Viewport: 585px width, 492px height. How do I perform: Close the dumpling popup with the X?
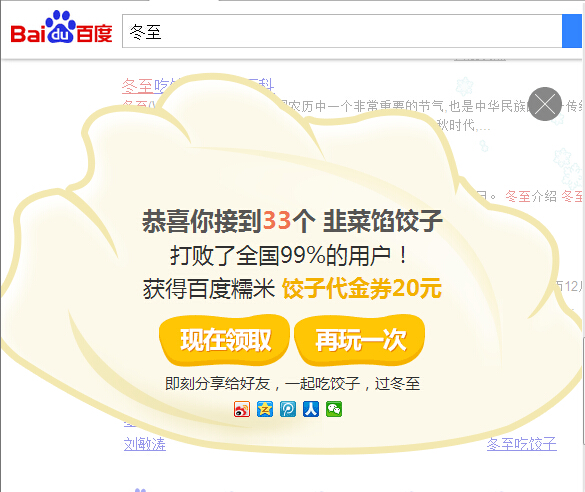click(x=545, y=104)
